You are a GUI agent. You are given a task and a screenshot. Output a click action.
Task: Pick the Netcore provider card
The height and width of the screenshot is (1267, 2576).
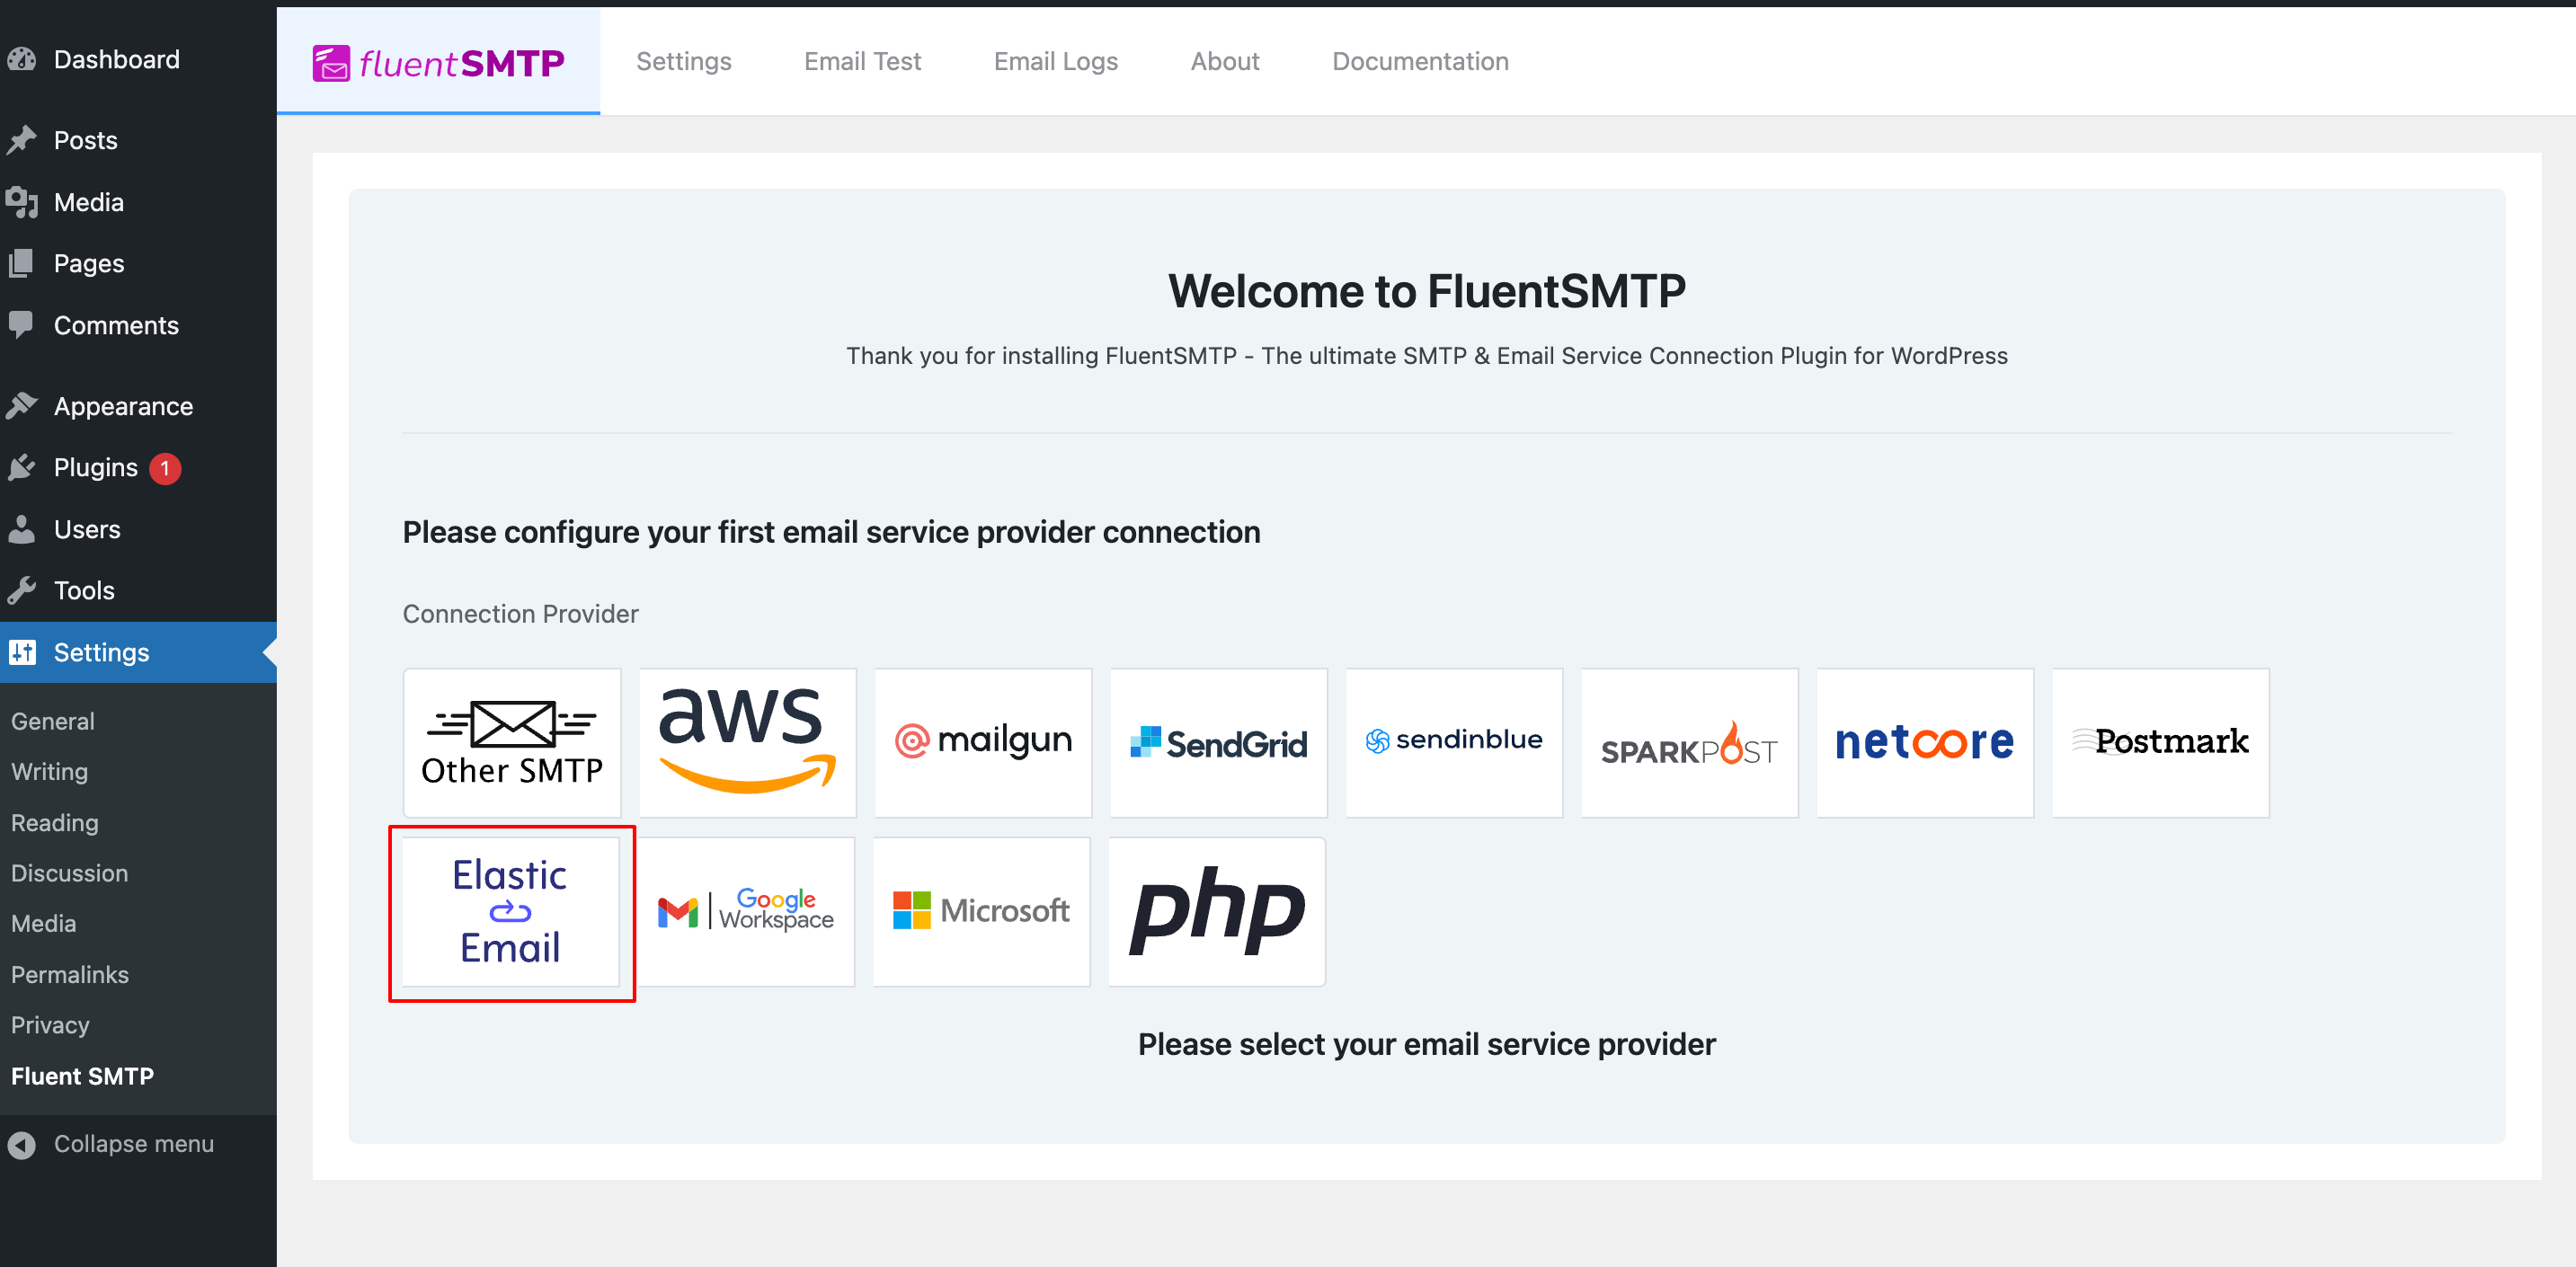click(x=1924, y=742)
